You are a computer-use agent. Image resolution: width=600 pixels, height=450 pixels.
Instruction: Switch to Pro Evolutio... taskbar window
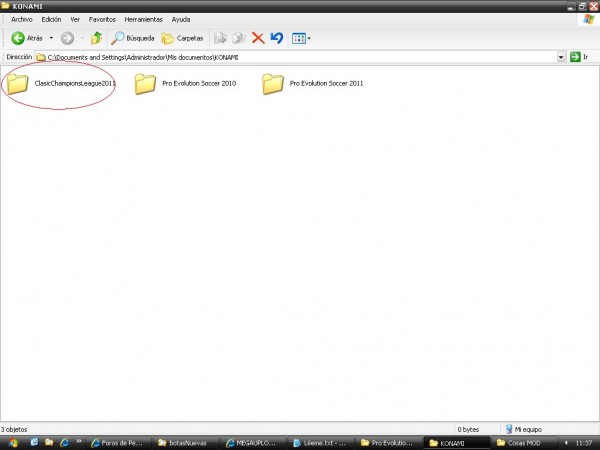point(387,443)
